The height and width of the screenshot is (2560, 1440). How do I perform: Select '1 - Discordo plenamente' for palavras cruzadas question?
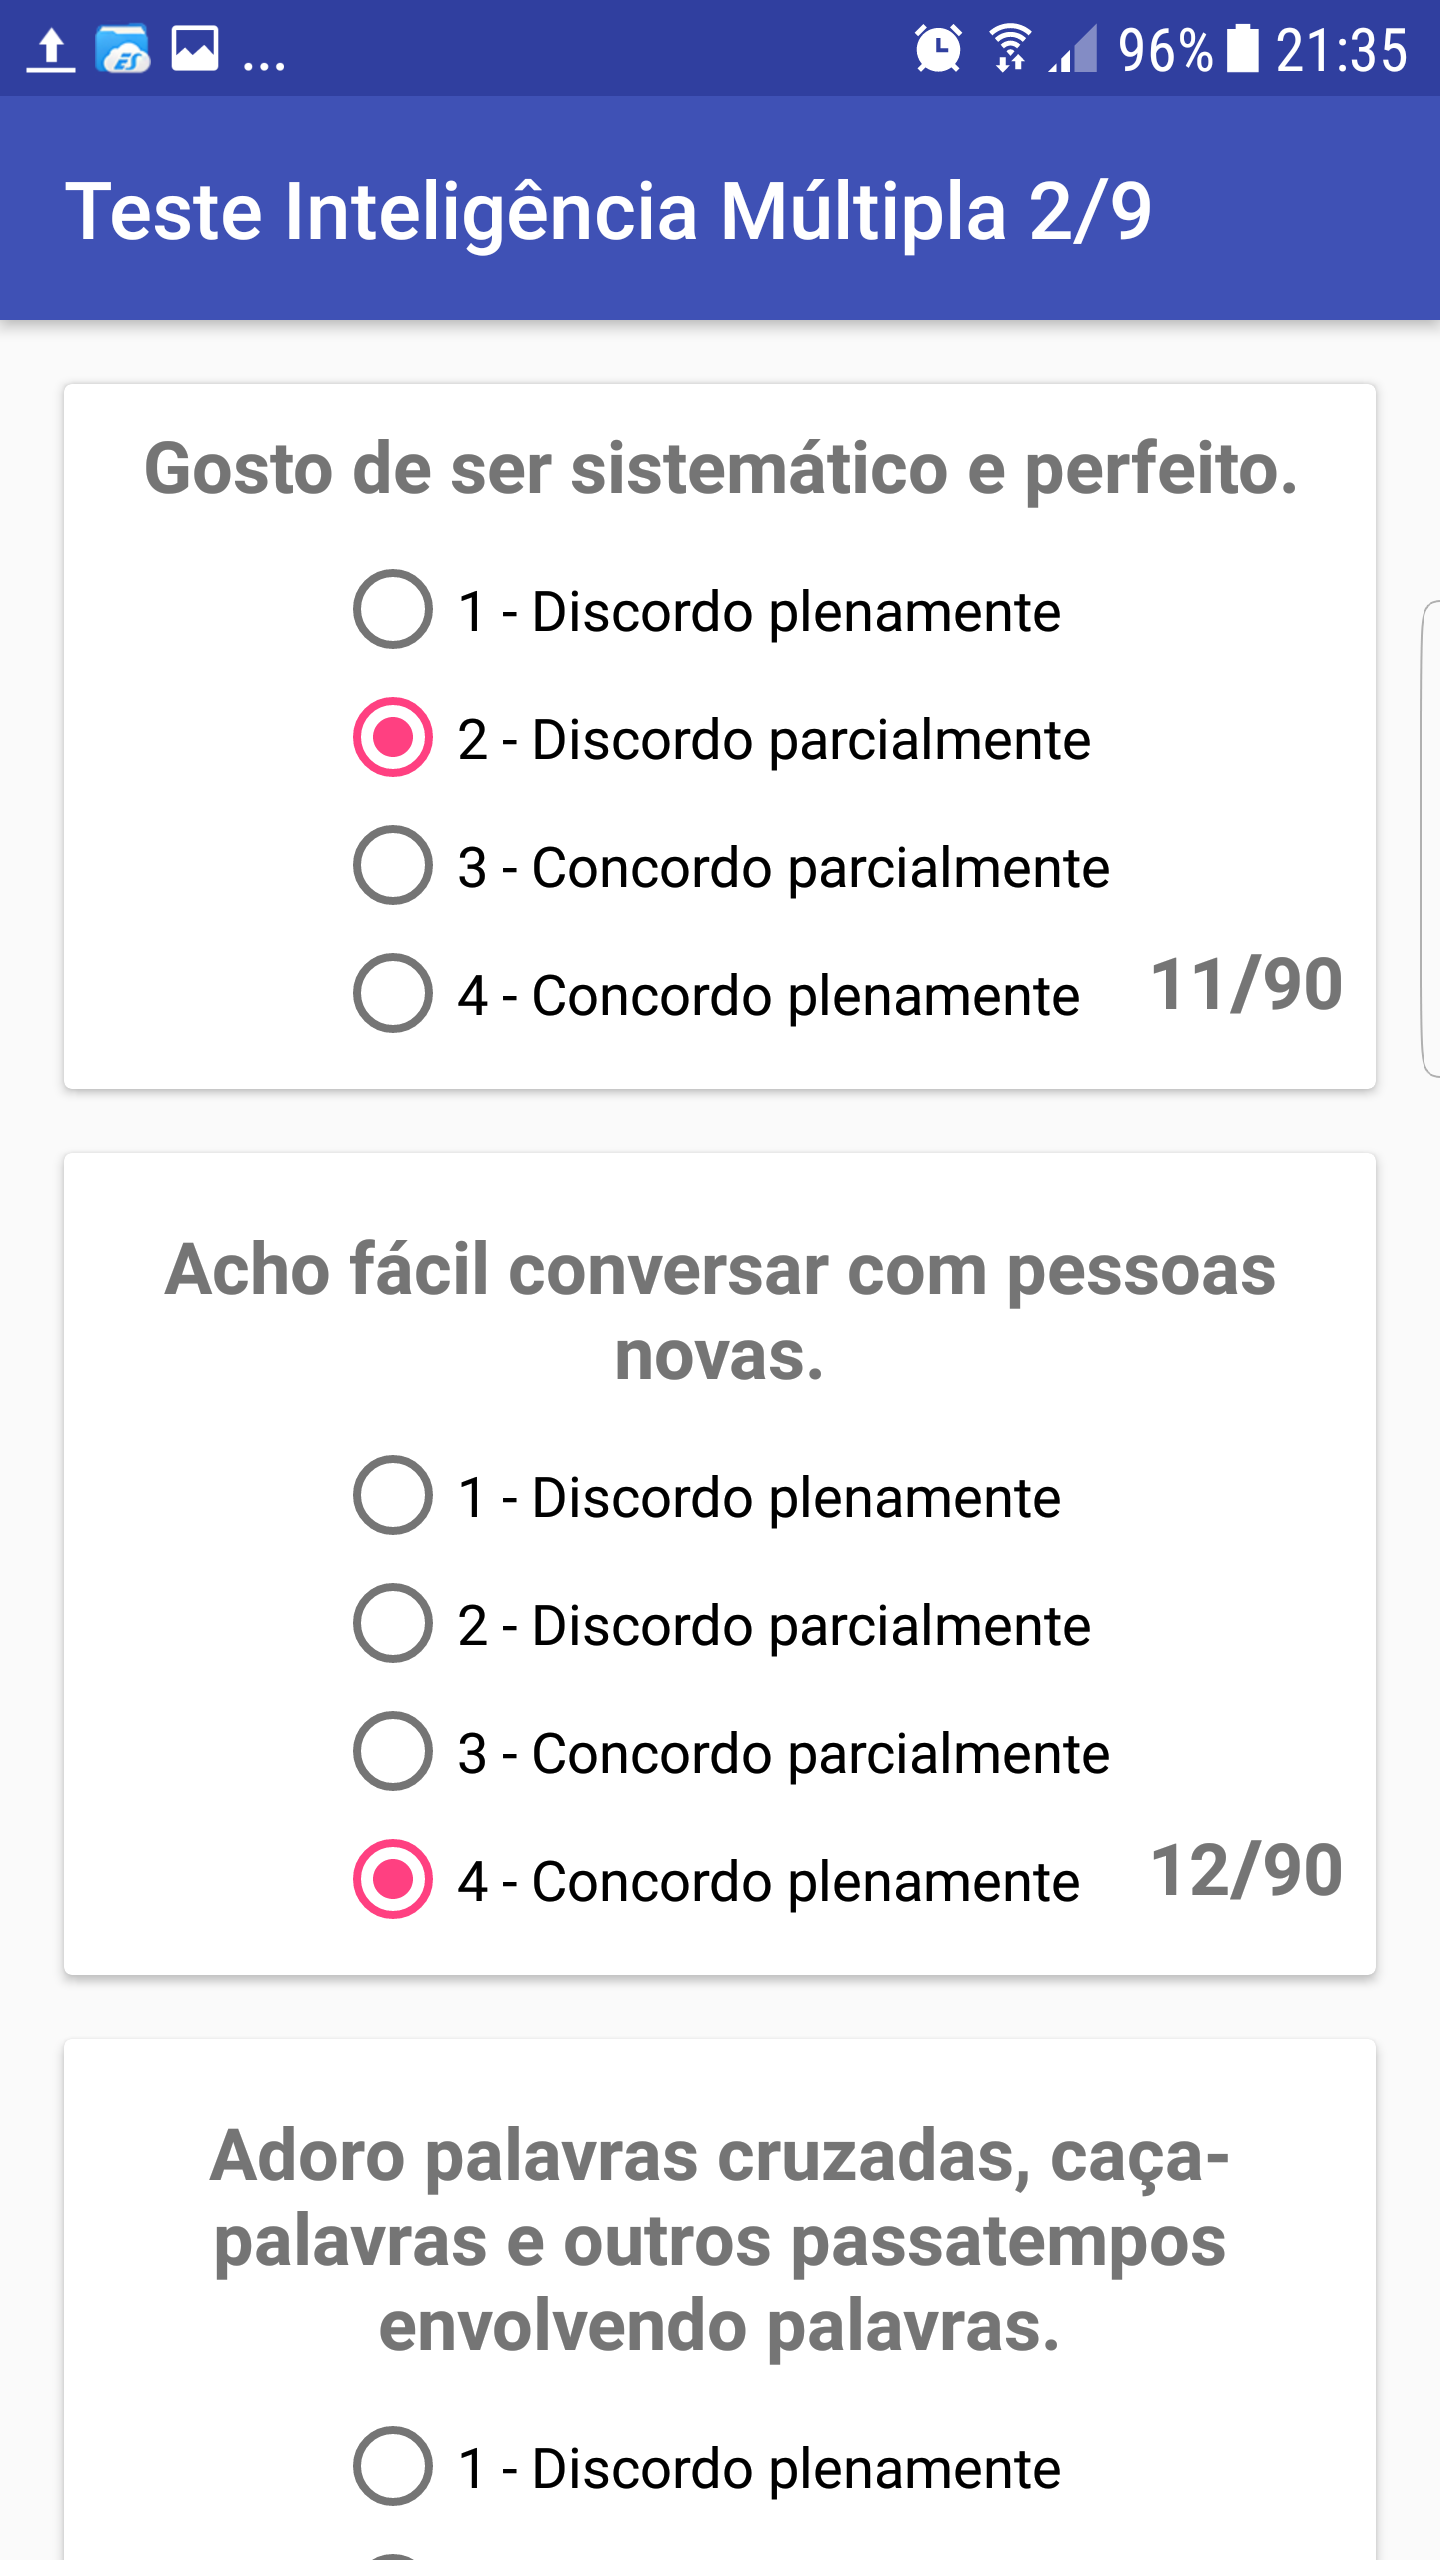click(x=707, y=2466)
